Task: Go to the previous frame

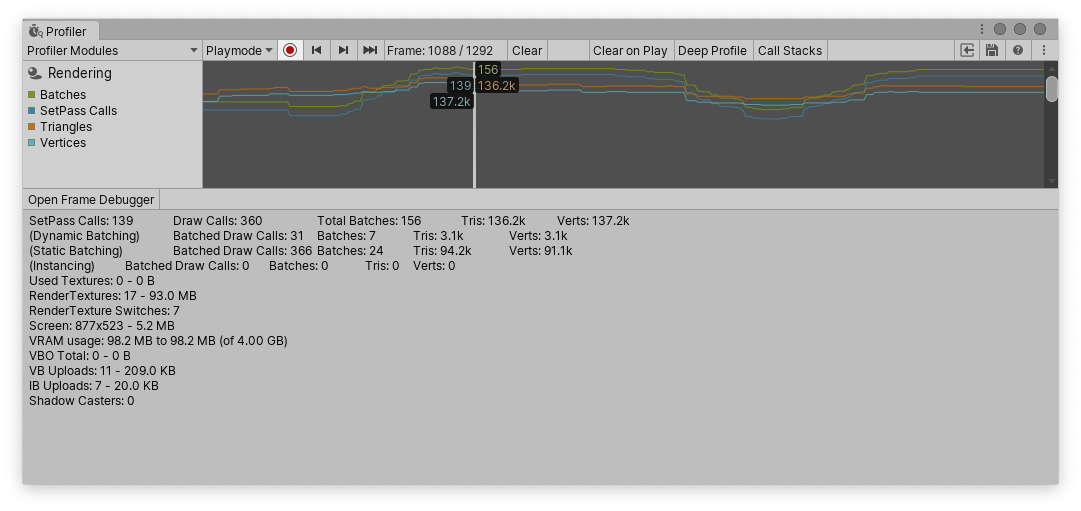Action: coord(316,50)
